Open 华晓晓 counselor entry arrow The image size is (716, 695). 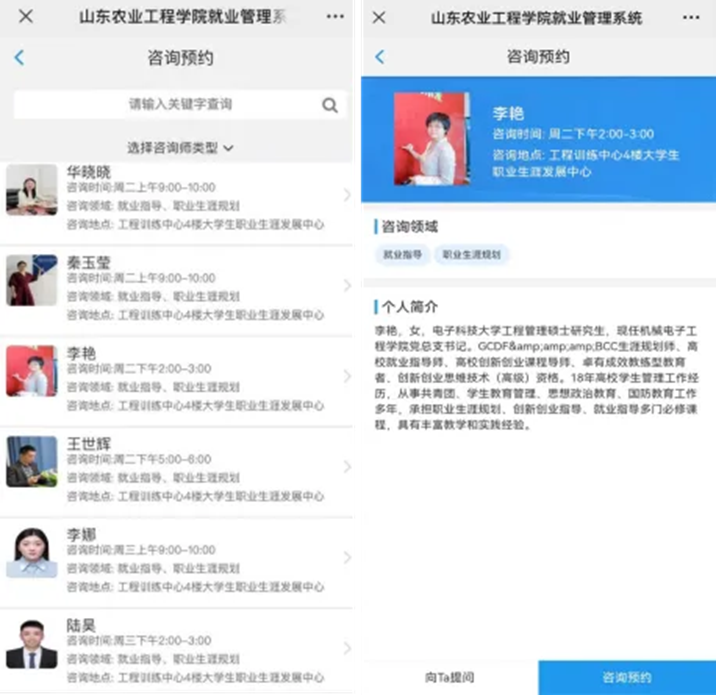346,196
